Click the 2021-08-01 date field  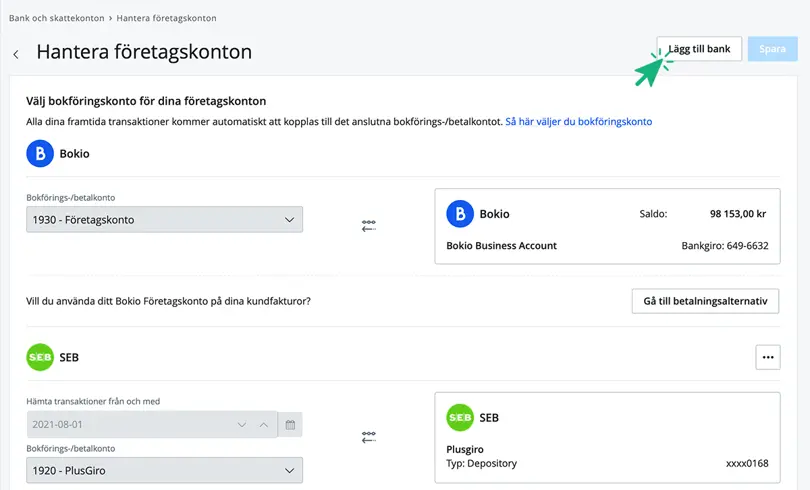coord(152,424)
